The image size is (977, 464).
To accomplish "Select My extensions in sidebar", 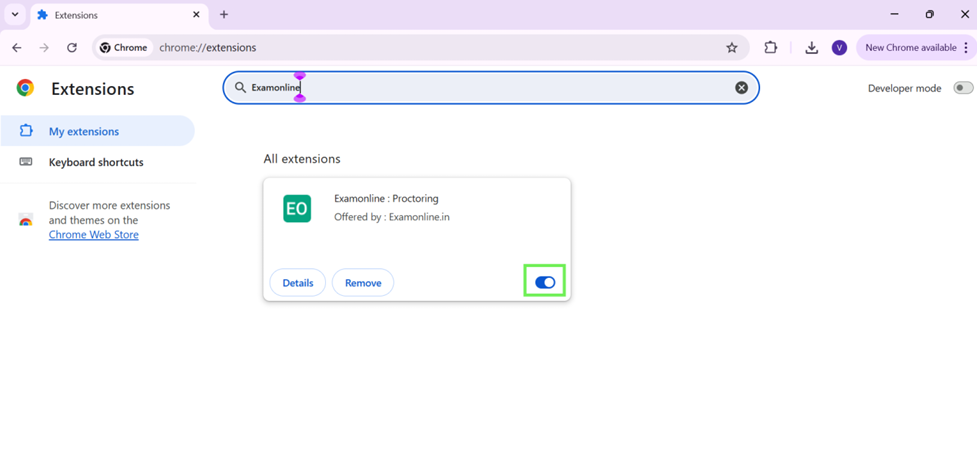I will [x=98, y=131].
